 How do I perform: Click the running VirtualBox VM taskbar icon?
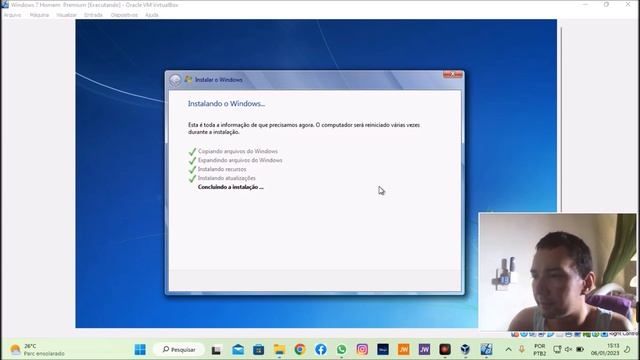[x=486, y=350]
